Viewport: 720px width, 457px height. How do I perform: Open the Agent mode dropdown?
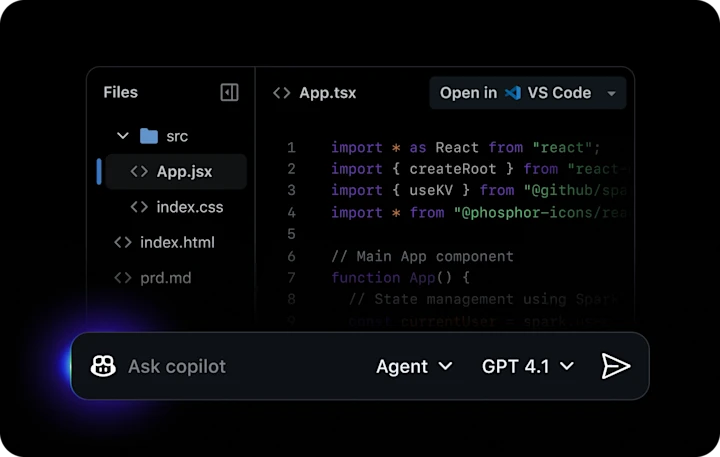point(414,366)
